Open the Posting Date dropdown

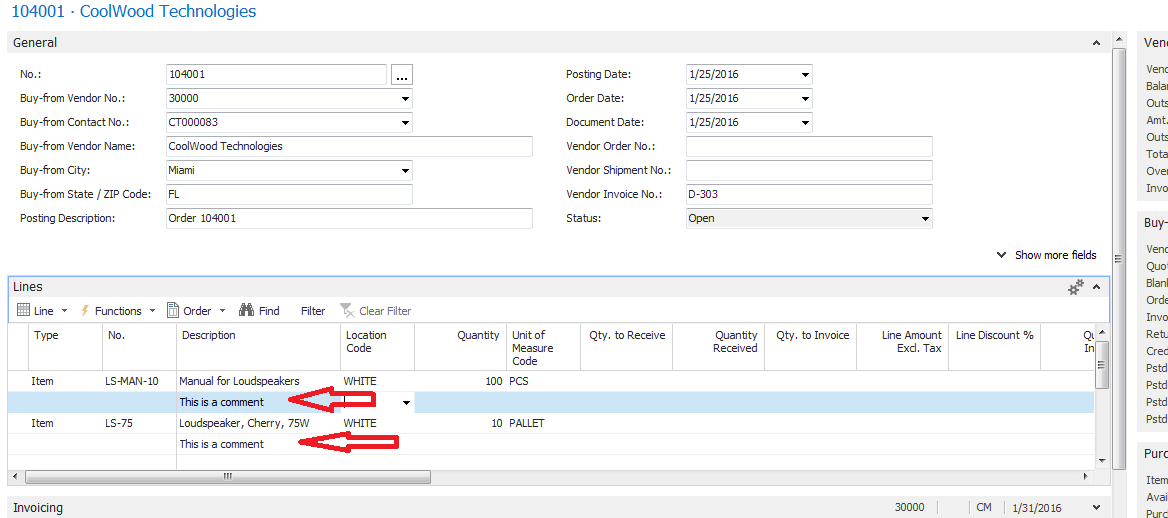tap(805, 75)
